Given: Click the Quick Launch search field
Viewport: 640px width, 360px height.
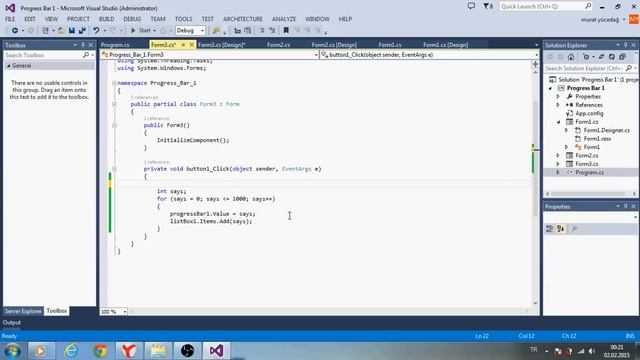Looking at the screenshot, I should (x=546, y=6).
